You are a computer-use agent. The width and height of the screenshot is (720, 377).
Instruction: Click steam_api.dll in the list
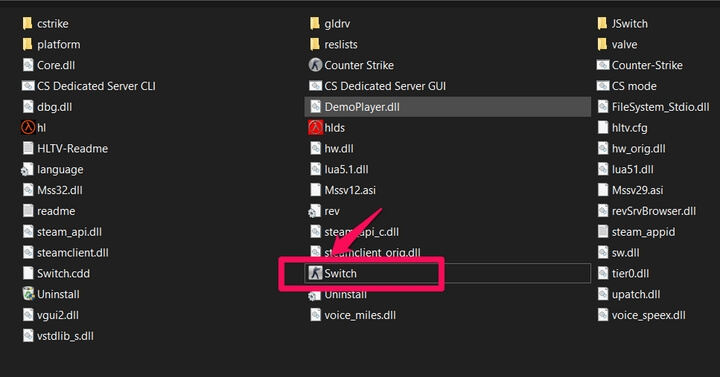click(x=62, y=232)
